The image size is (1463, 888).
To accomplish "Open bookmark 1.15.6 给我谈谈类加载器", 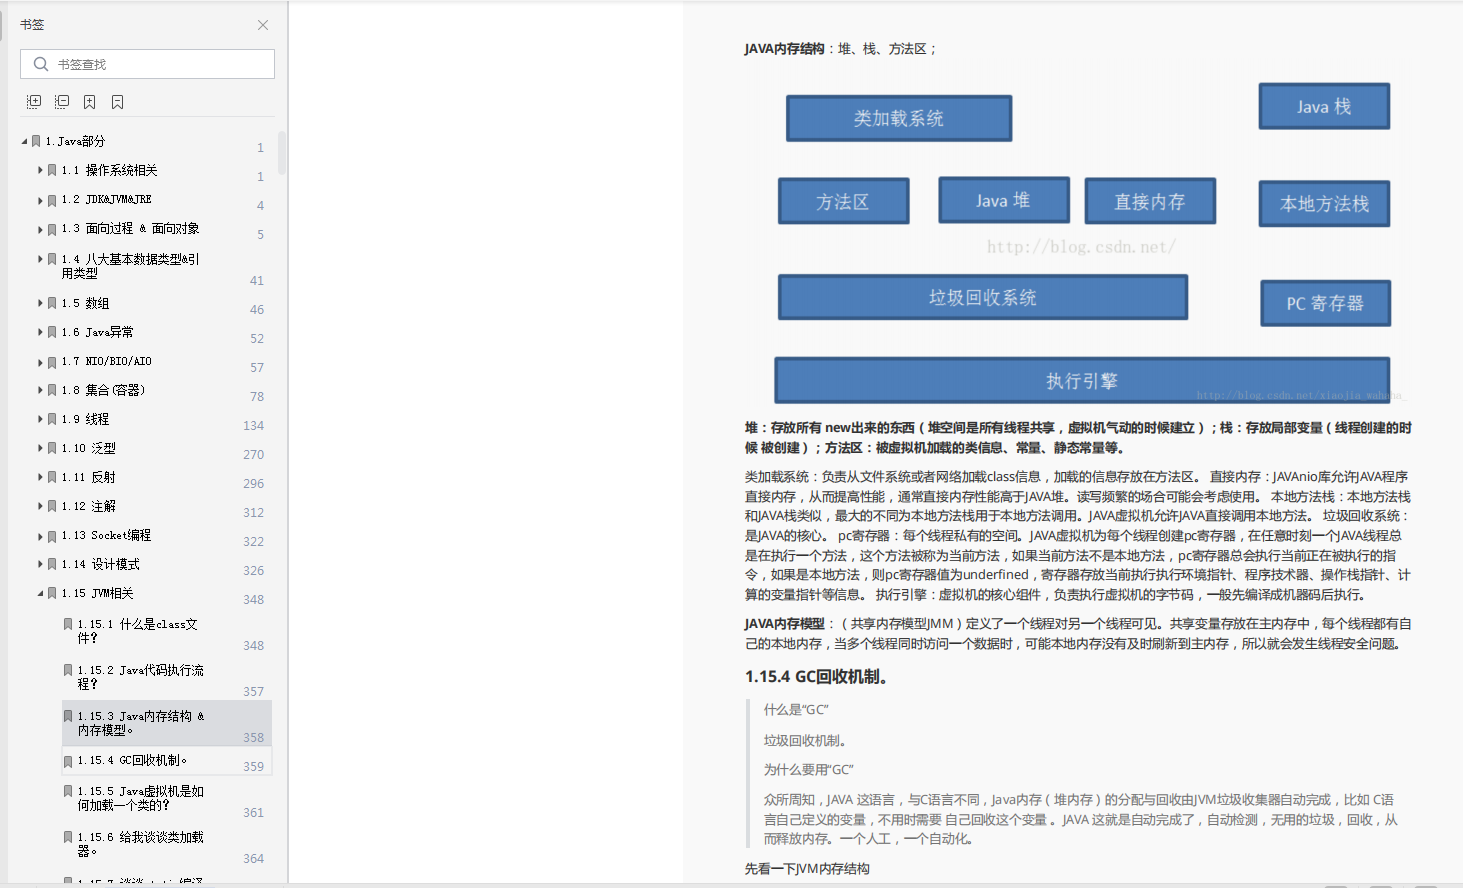I will (141, 844).
